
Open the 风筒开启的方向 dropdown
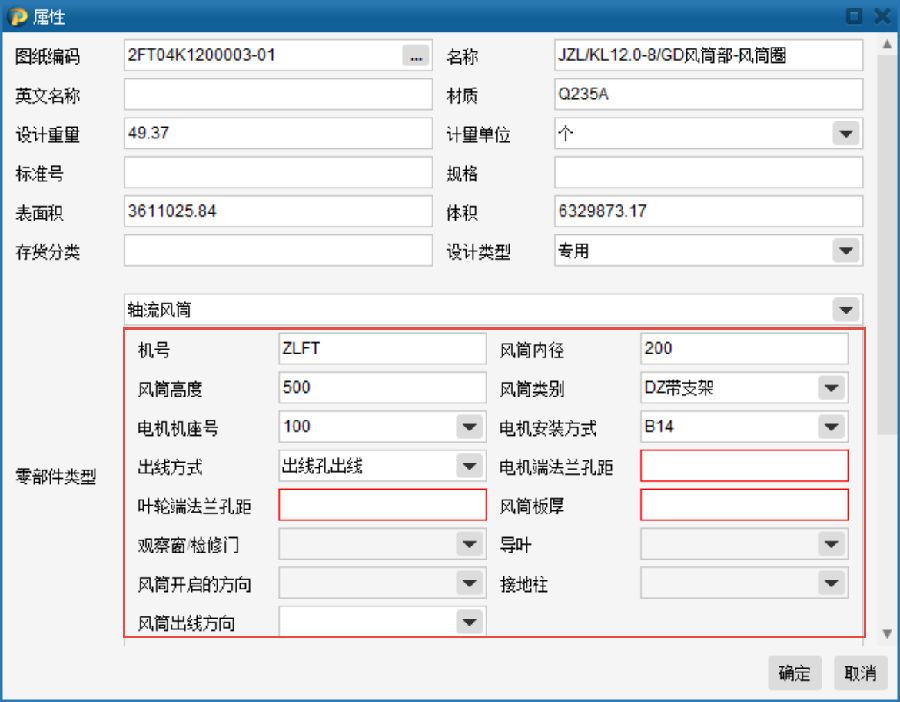(x=470, y=583)
